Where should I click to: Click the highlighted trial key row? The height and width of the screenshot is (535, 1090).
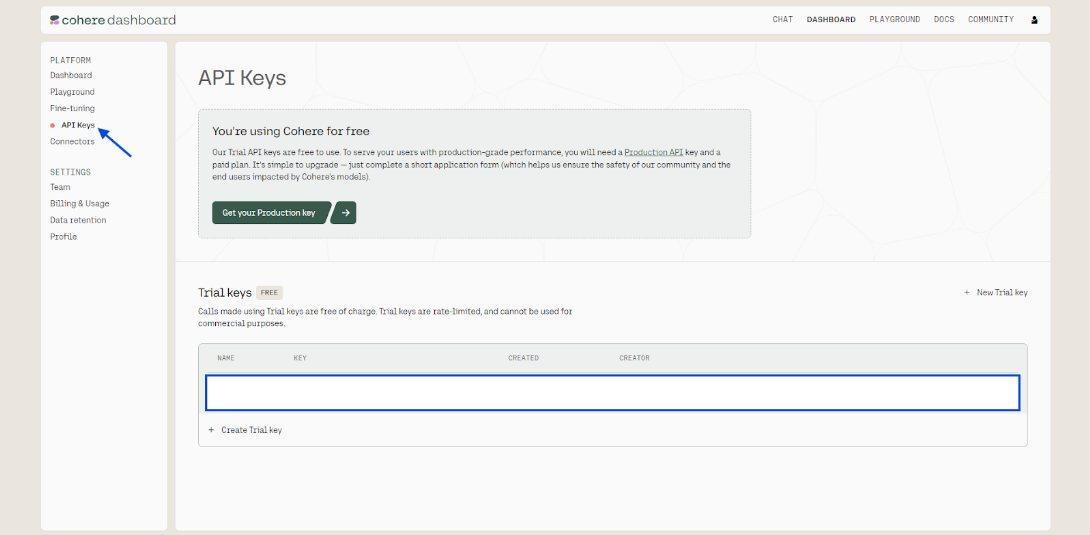pyautogui.click(x=612, y=393)
